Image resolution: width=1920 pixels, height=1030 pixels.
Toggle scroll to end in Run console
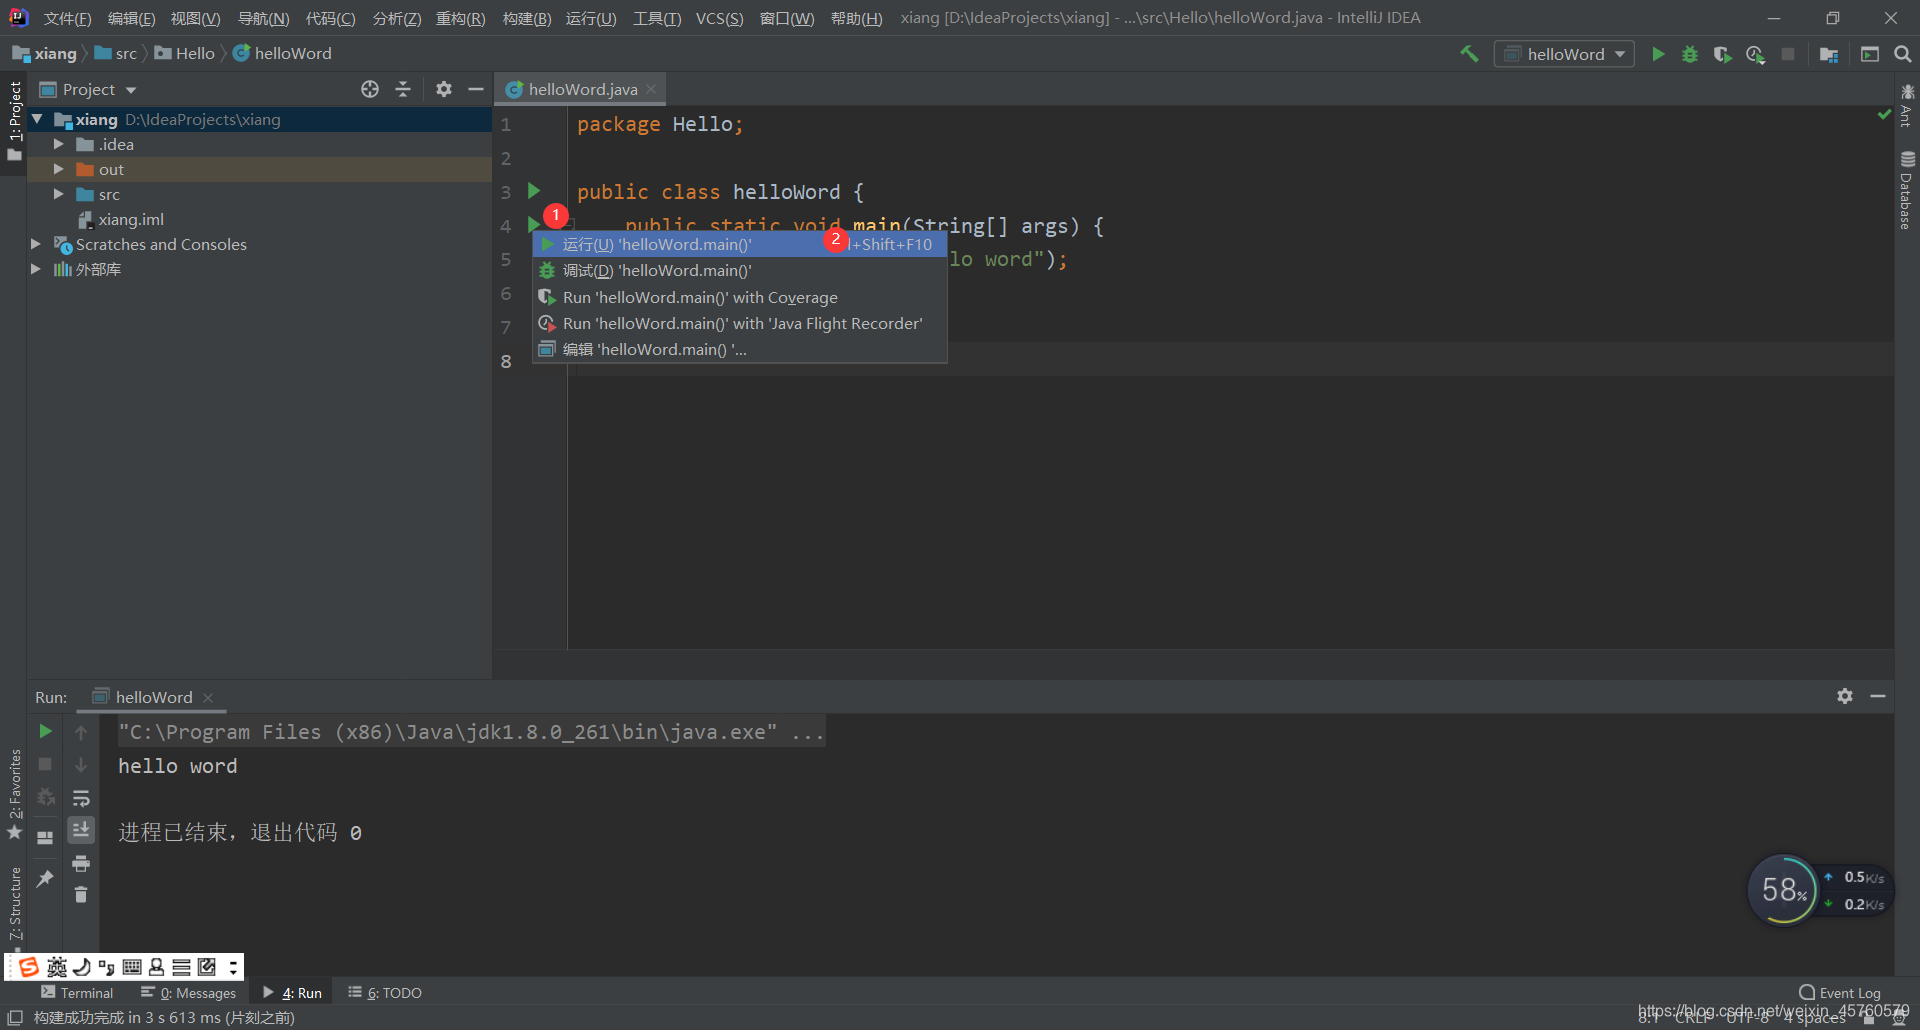click(x=81, y=830)
